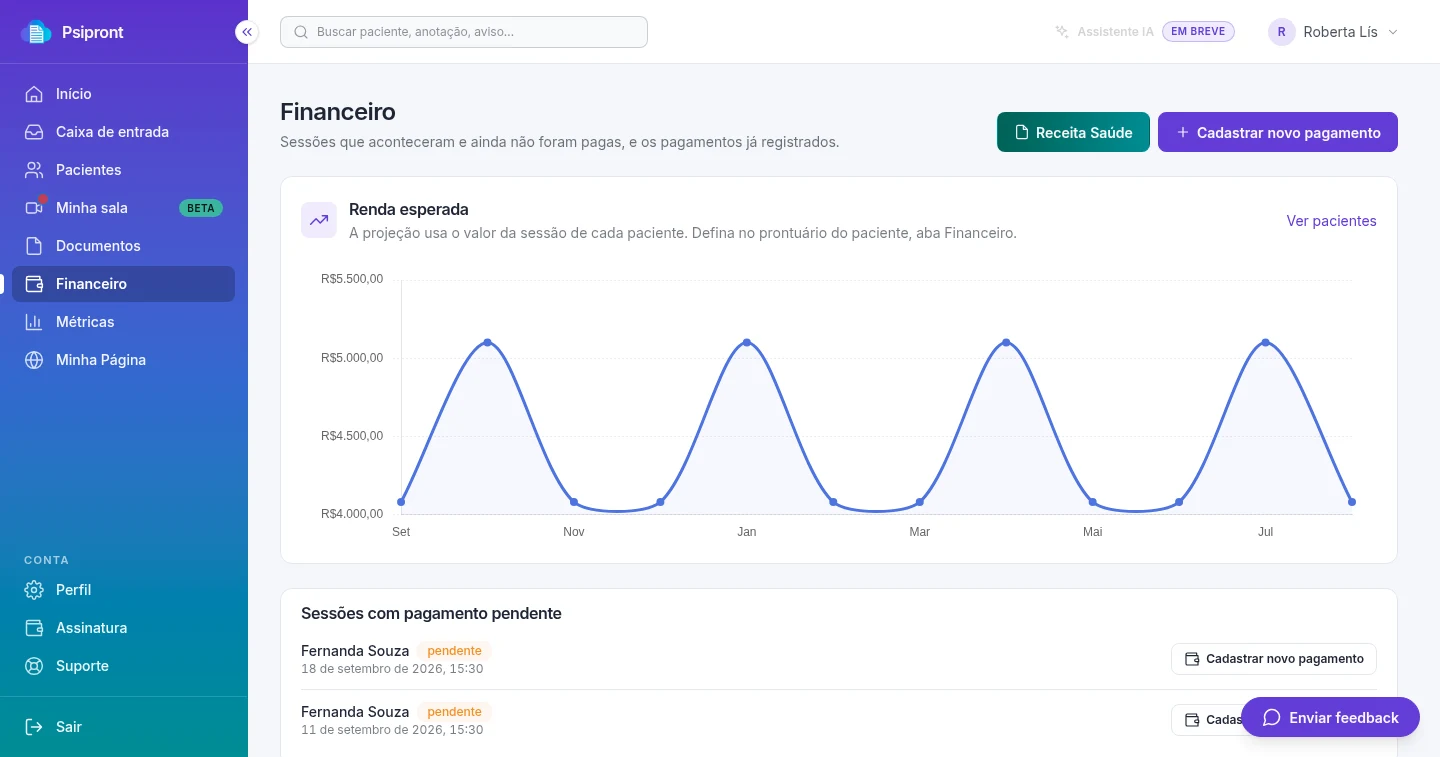Collapse the sidebar with double-chevron button
The width and height of the screenshot is (1440, 757).
coord(247,32)
